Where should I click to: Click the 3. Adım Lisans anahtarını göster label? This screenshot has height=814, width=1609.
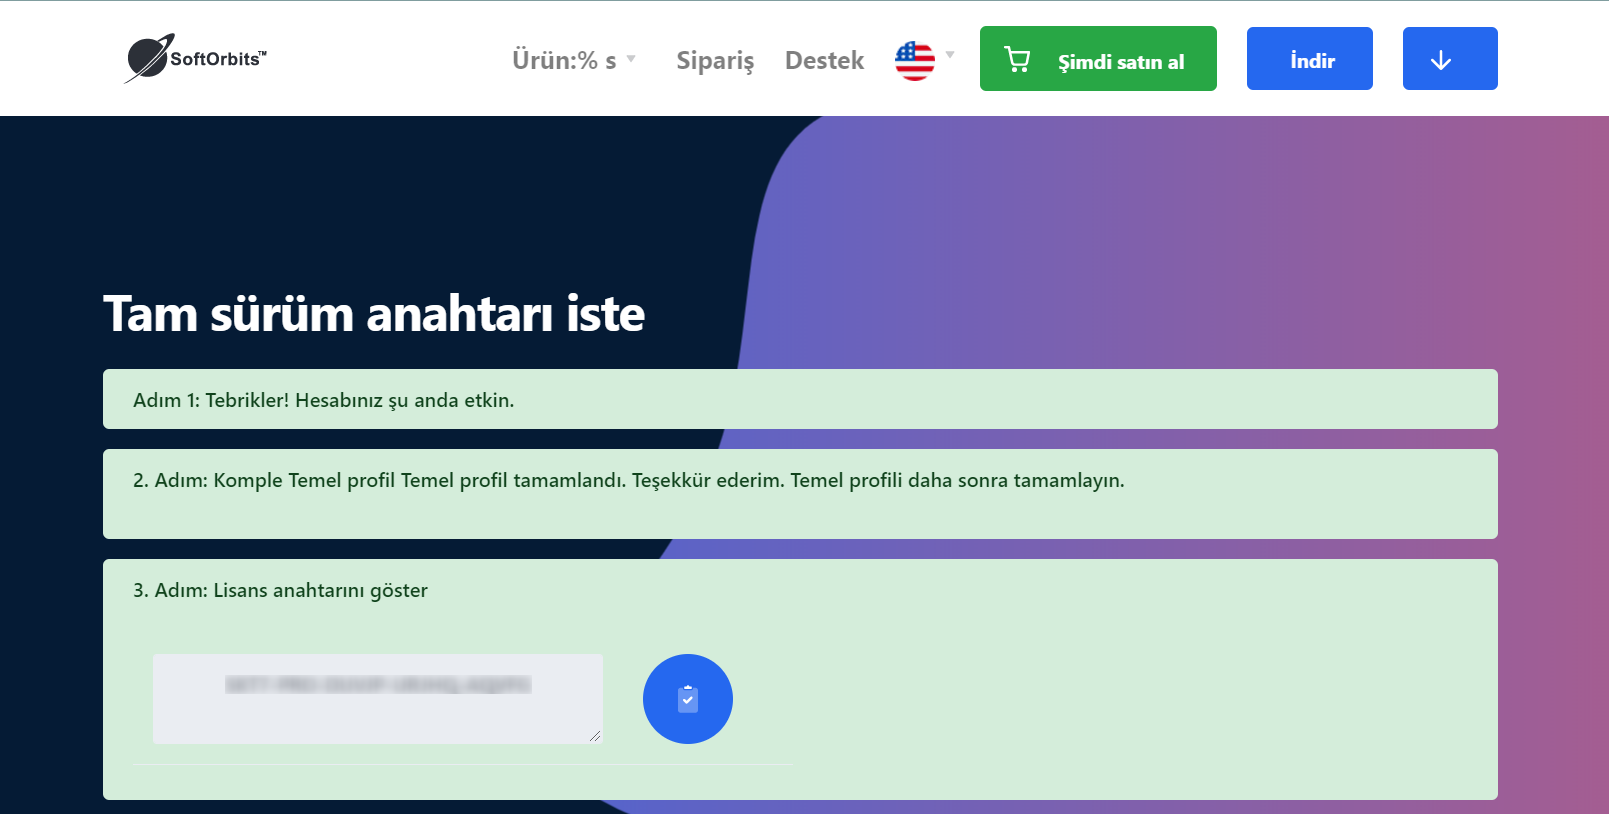[x=280, y=590]
